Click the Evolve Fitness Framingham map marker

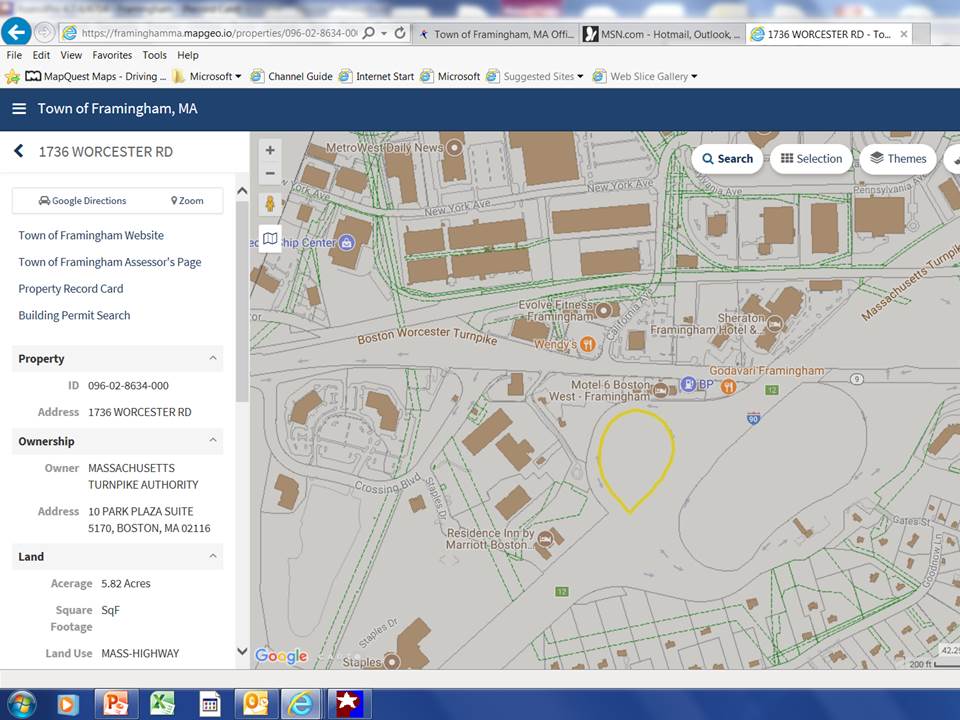pos(604,310)
